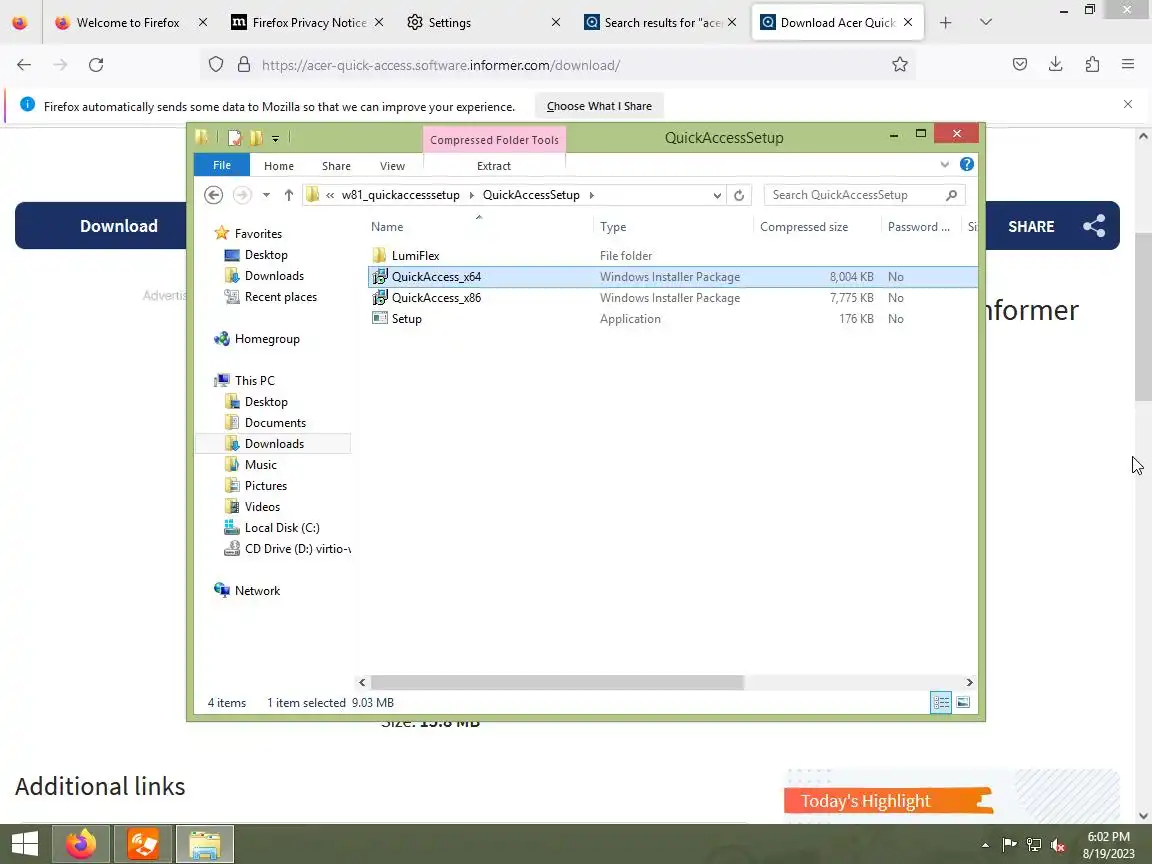Switch to Firefox Privacy Notice tab
Viewport: 1152px width, 864px height.
[x=309, y=23]
